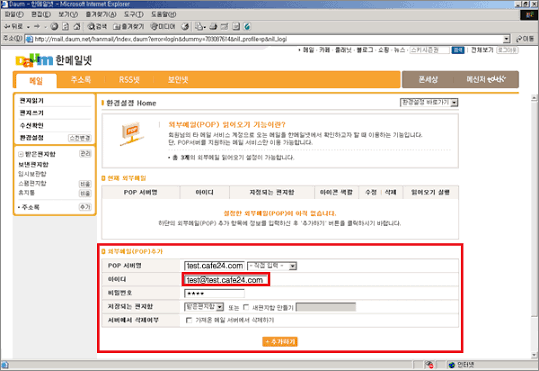Open the 폰세상 tab
539x371 pixels.
[428, 80]
